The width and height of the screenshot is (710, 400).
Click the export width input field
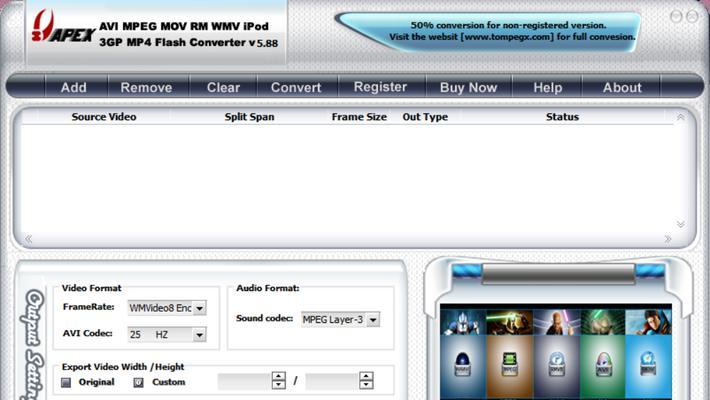(245, 381)
